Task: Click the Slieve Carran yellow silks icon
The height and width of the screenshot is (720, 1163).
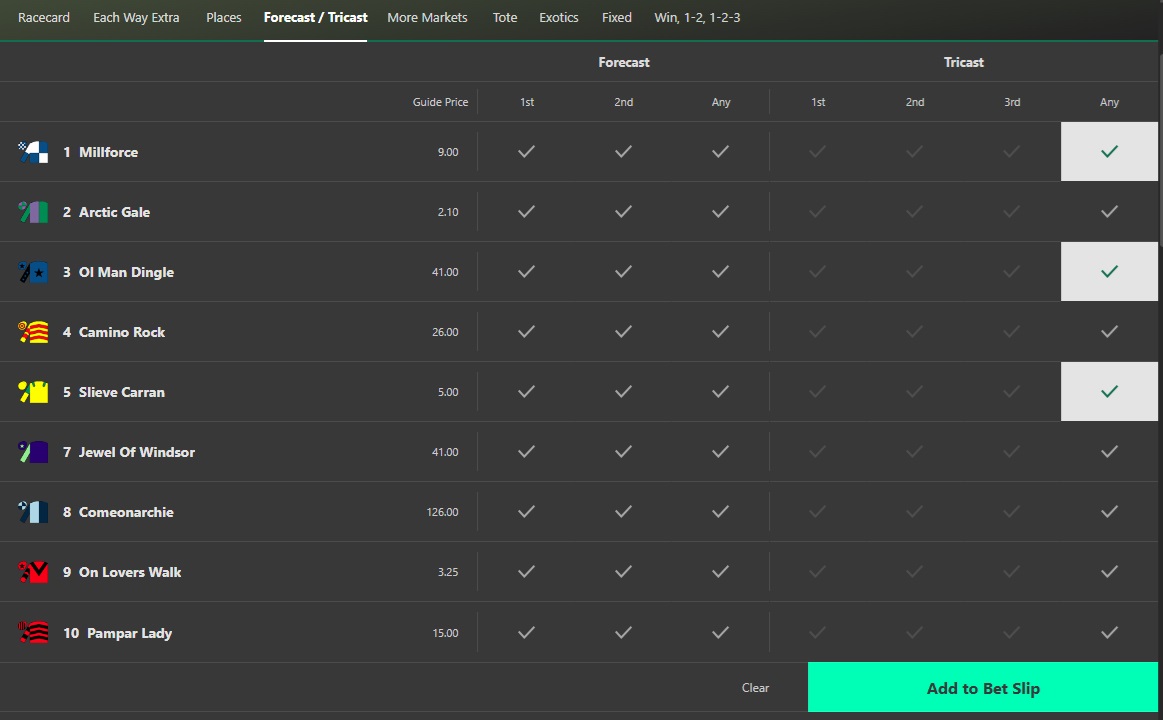Action: 30,391
